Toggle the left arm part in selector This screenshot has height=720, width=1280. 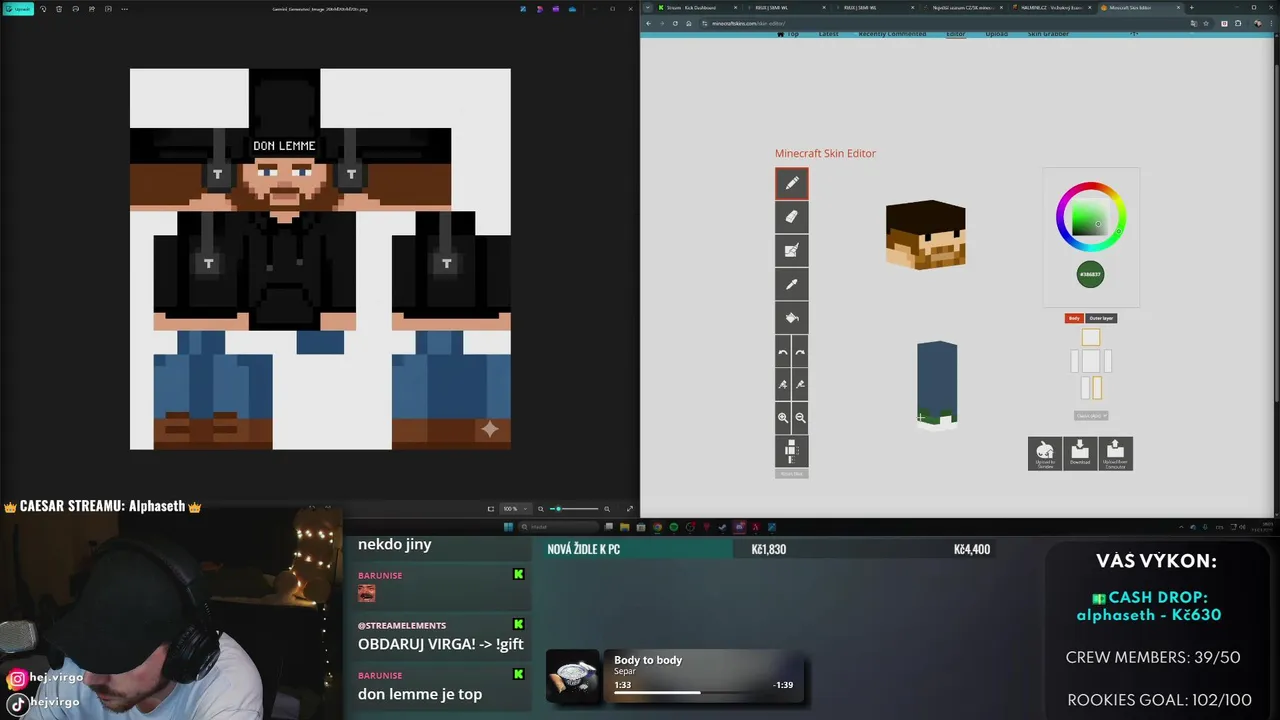pyautogui.click(x=1076, y=361)
